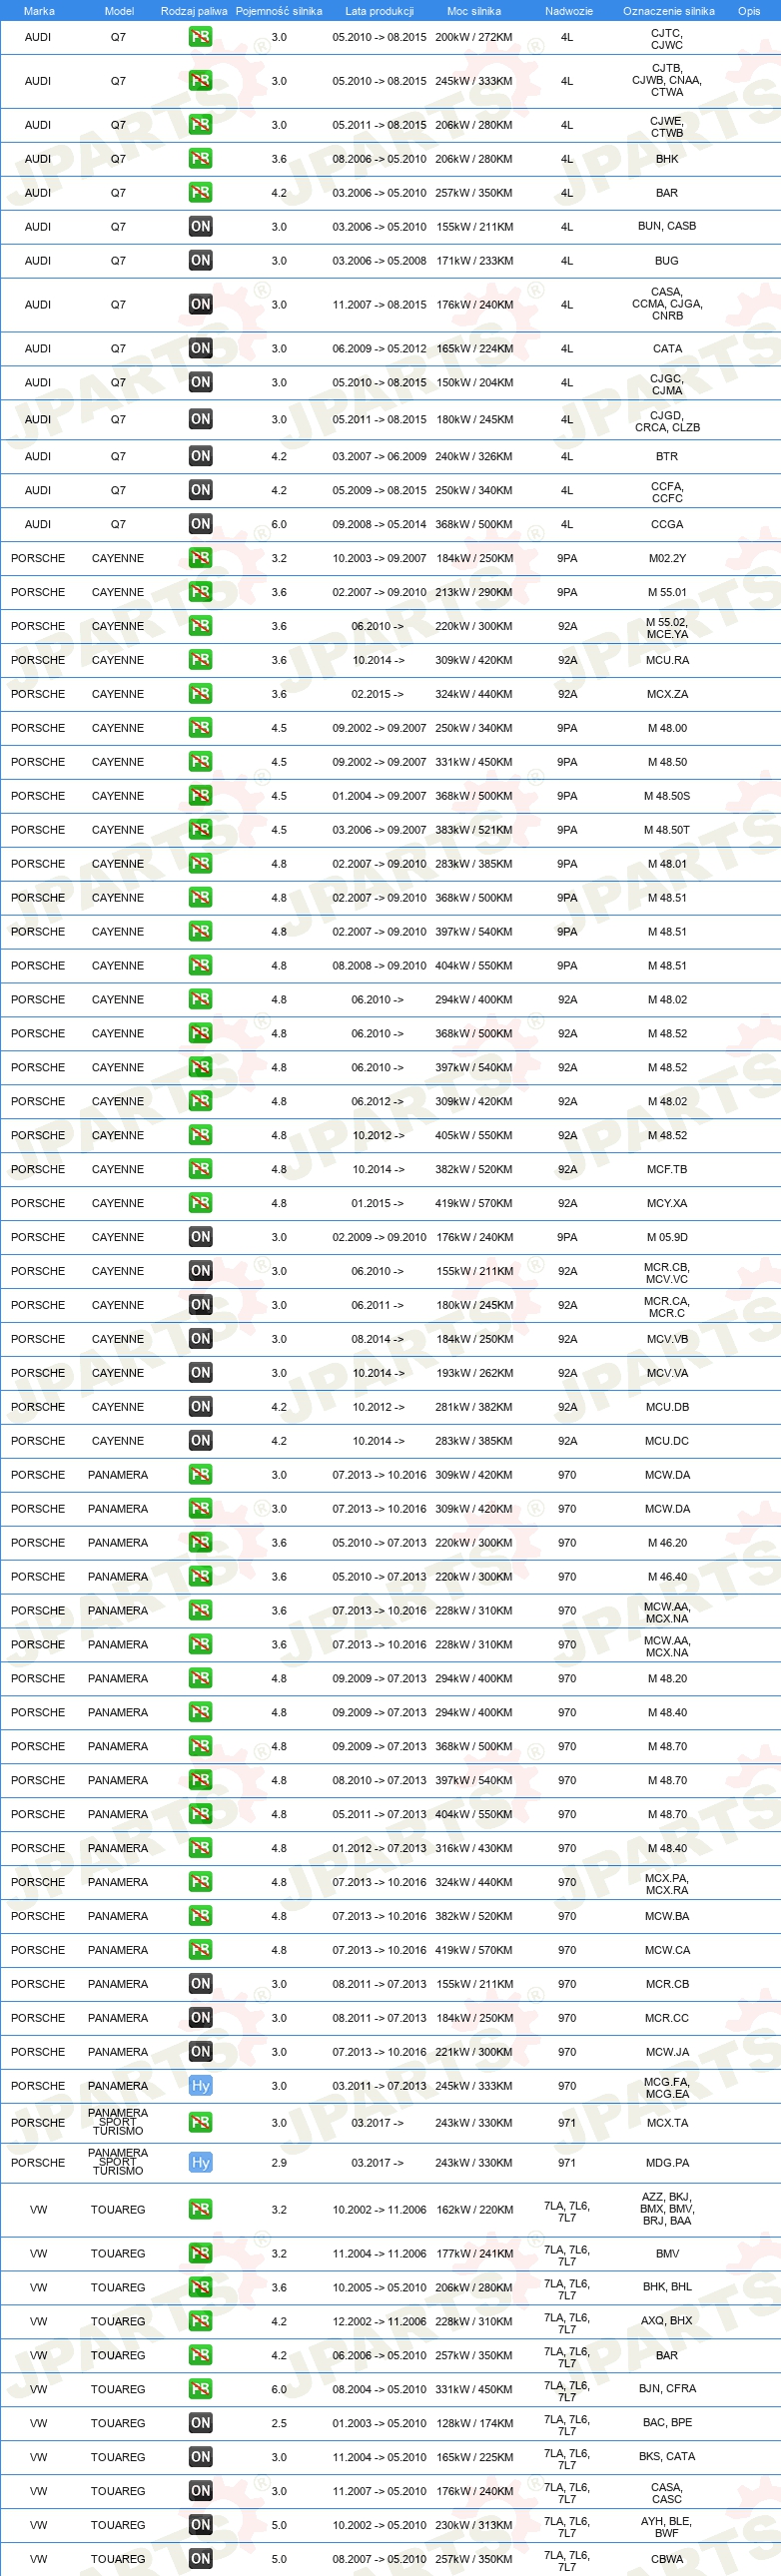Select engine code cell 'M 48.00'

667,729
